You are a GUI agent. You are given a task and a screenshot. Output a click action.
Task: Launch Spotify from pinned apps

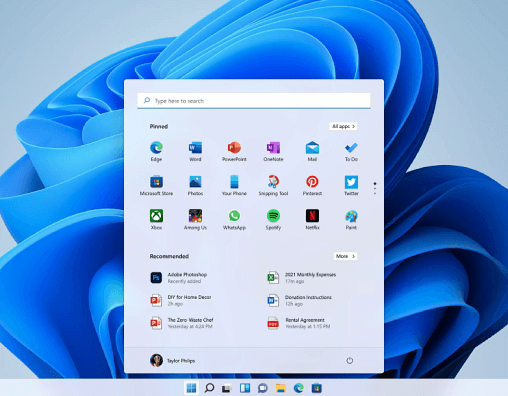(273, 219)
